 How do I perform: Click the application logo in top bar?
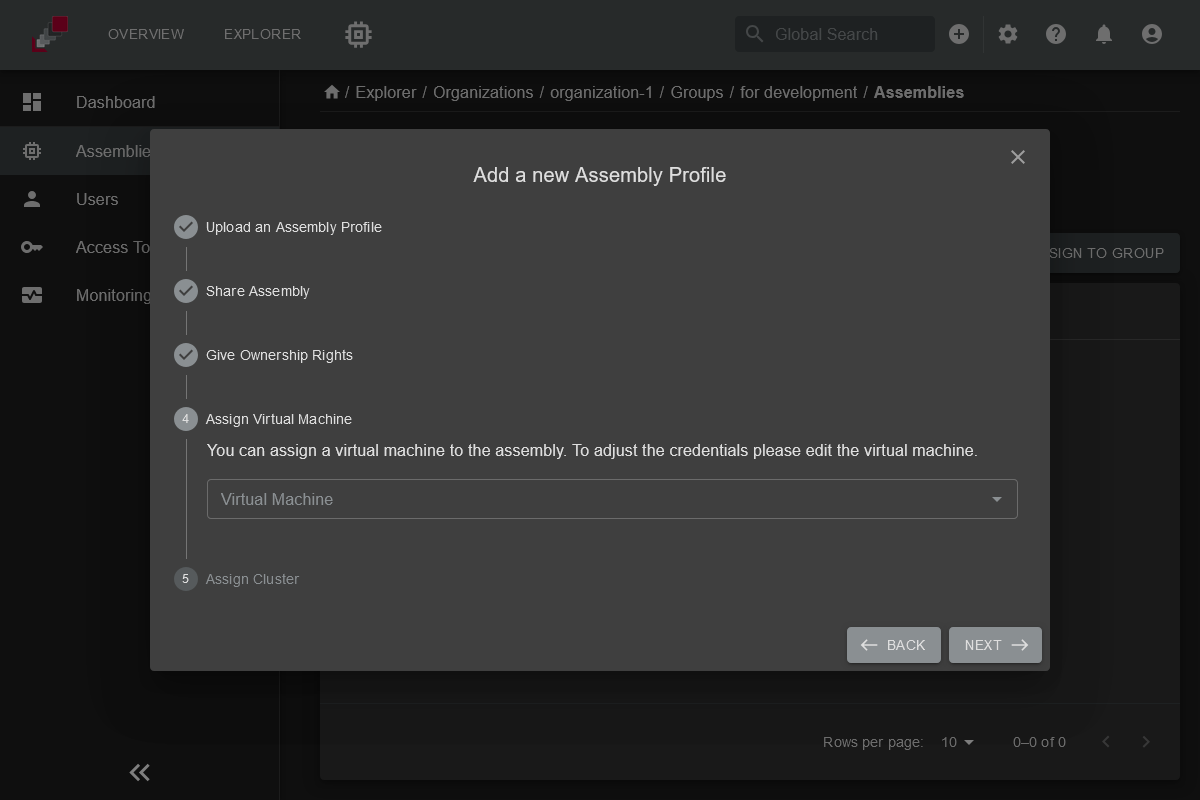[x=49, y=34]
